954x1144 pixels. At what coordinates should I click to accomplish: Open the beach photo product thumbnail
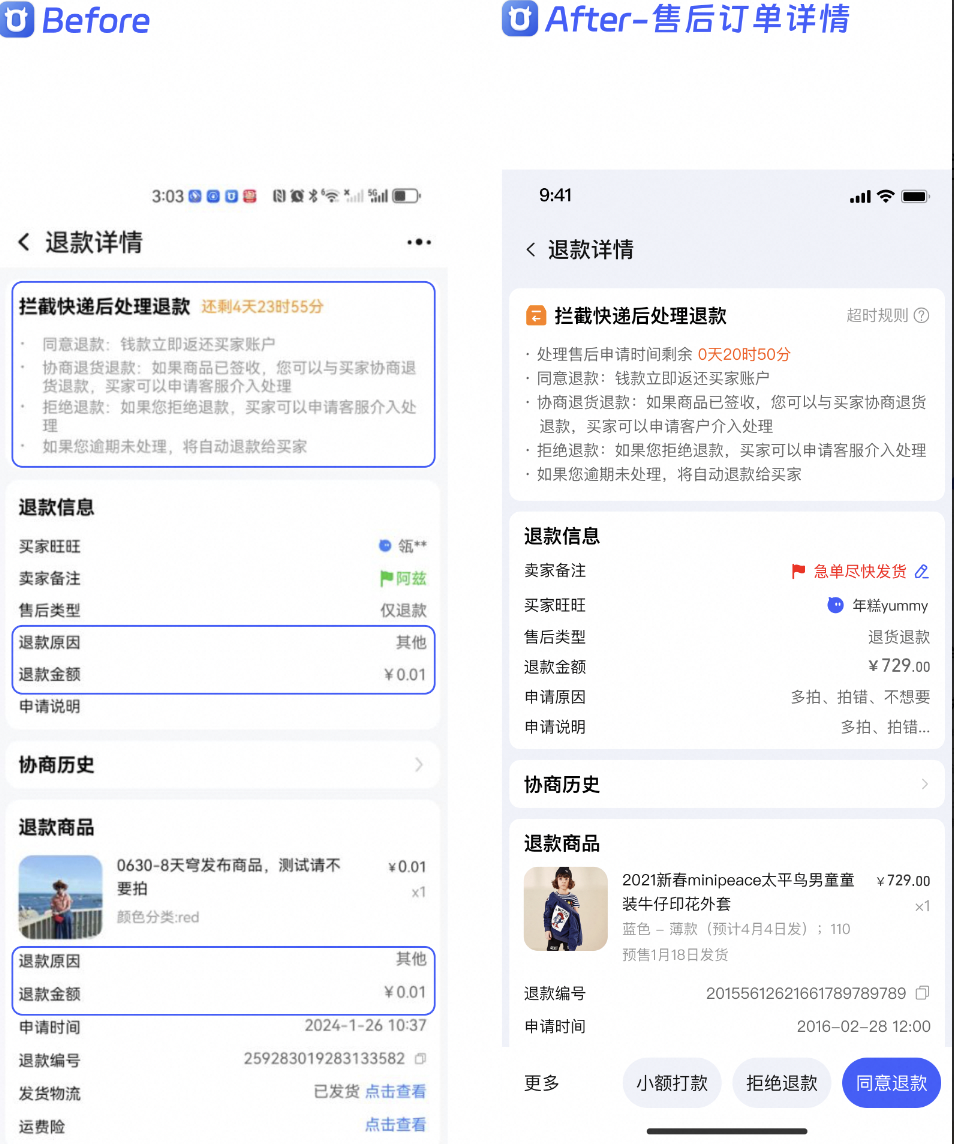(x=61, y=897)
